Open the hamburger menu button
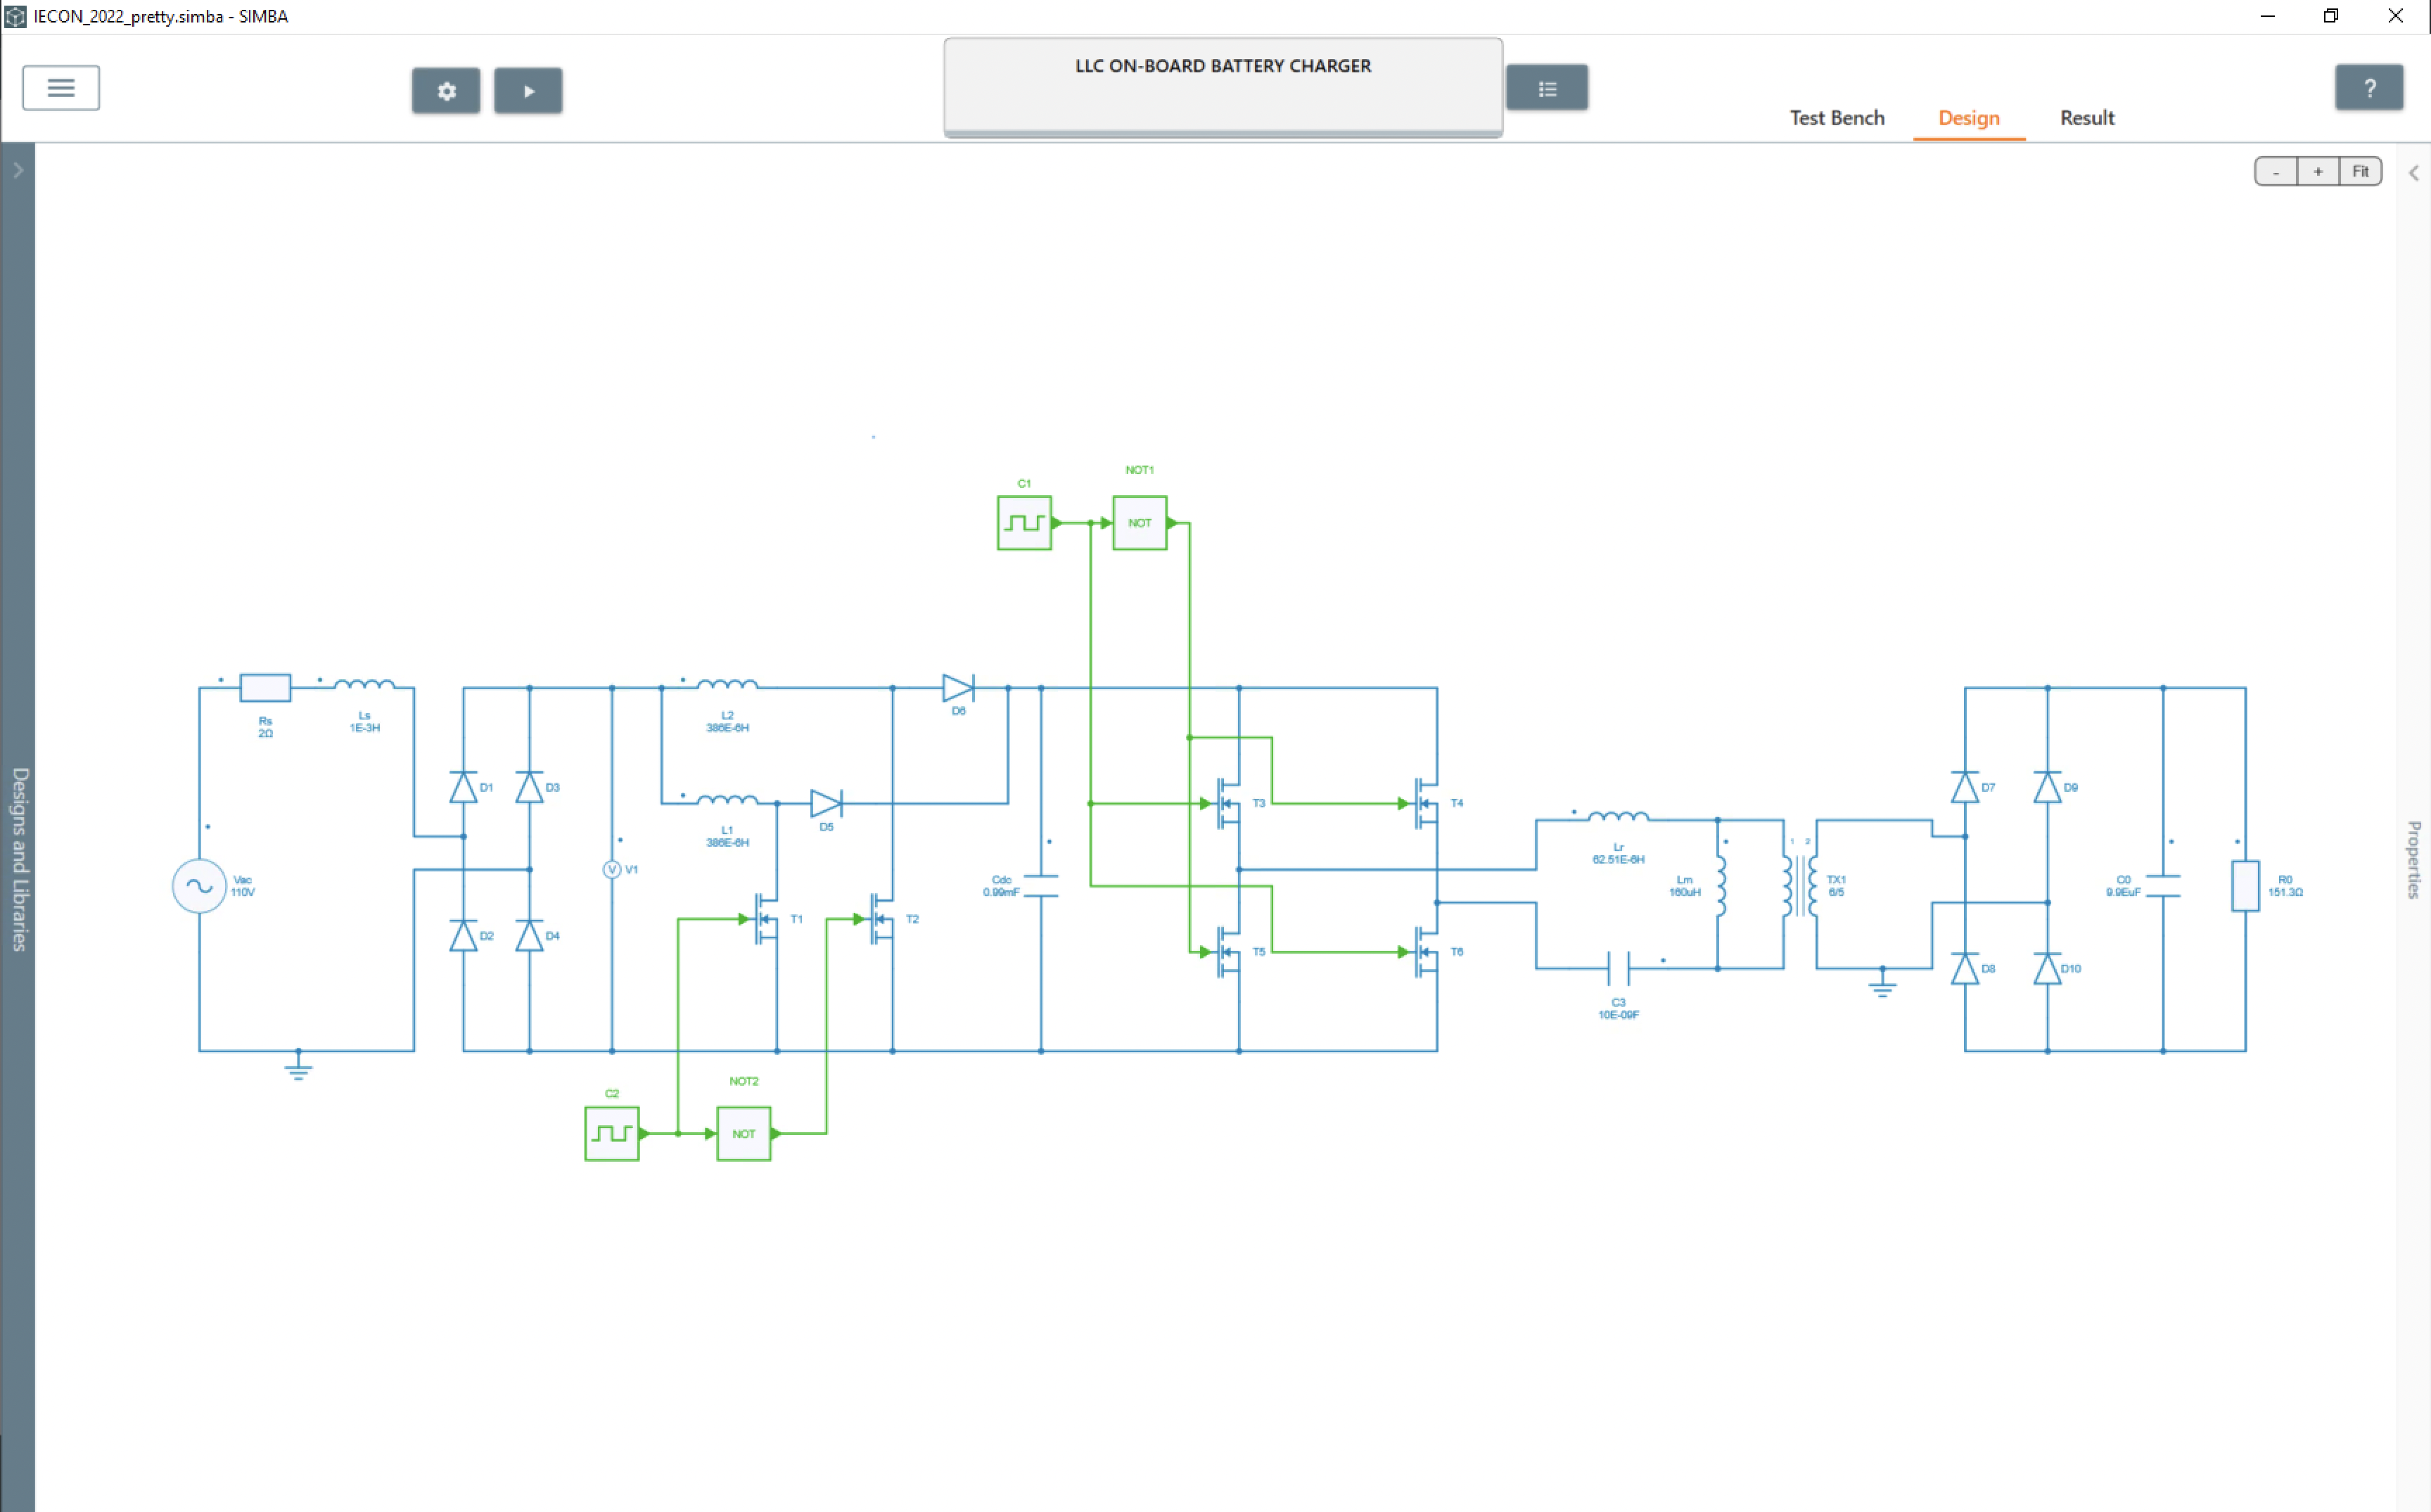Image resolution: width=2431 pixels, height=1512 pixels. pyautogui.click(x=61, y=88)
